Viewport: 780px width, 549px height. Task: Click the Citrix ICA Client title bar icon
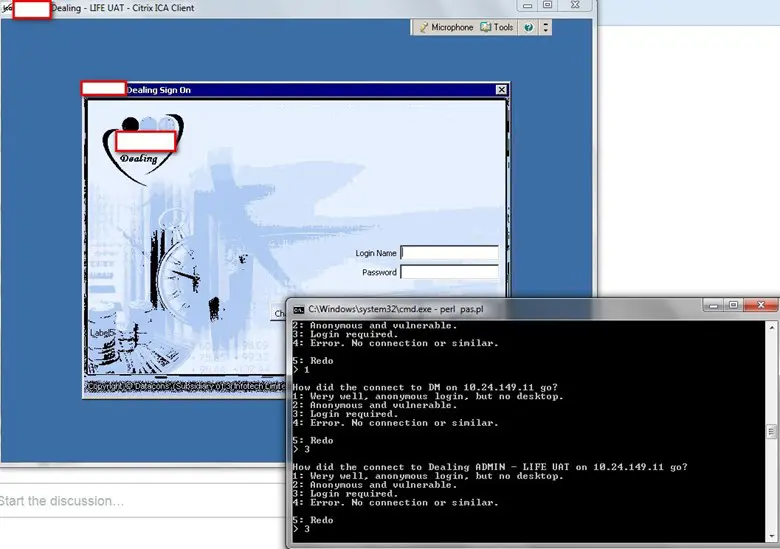(7, 8)
